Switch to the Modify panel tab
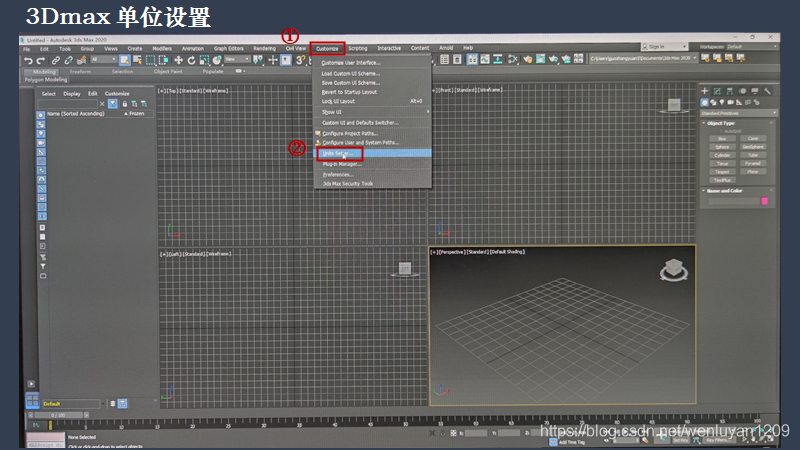 (x=717, y=91)
